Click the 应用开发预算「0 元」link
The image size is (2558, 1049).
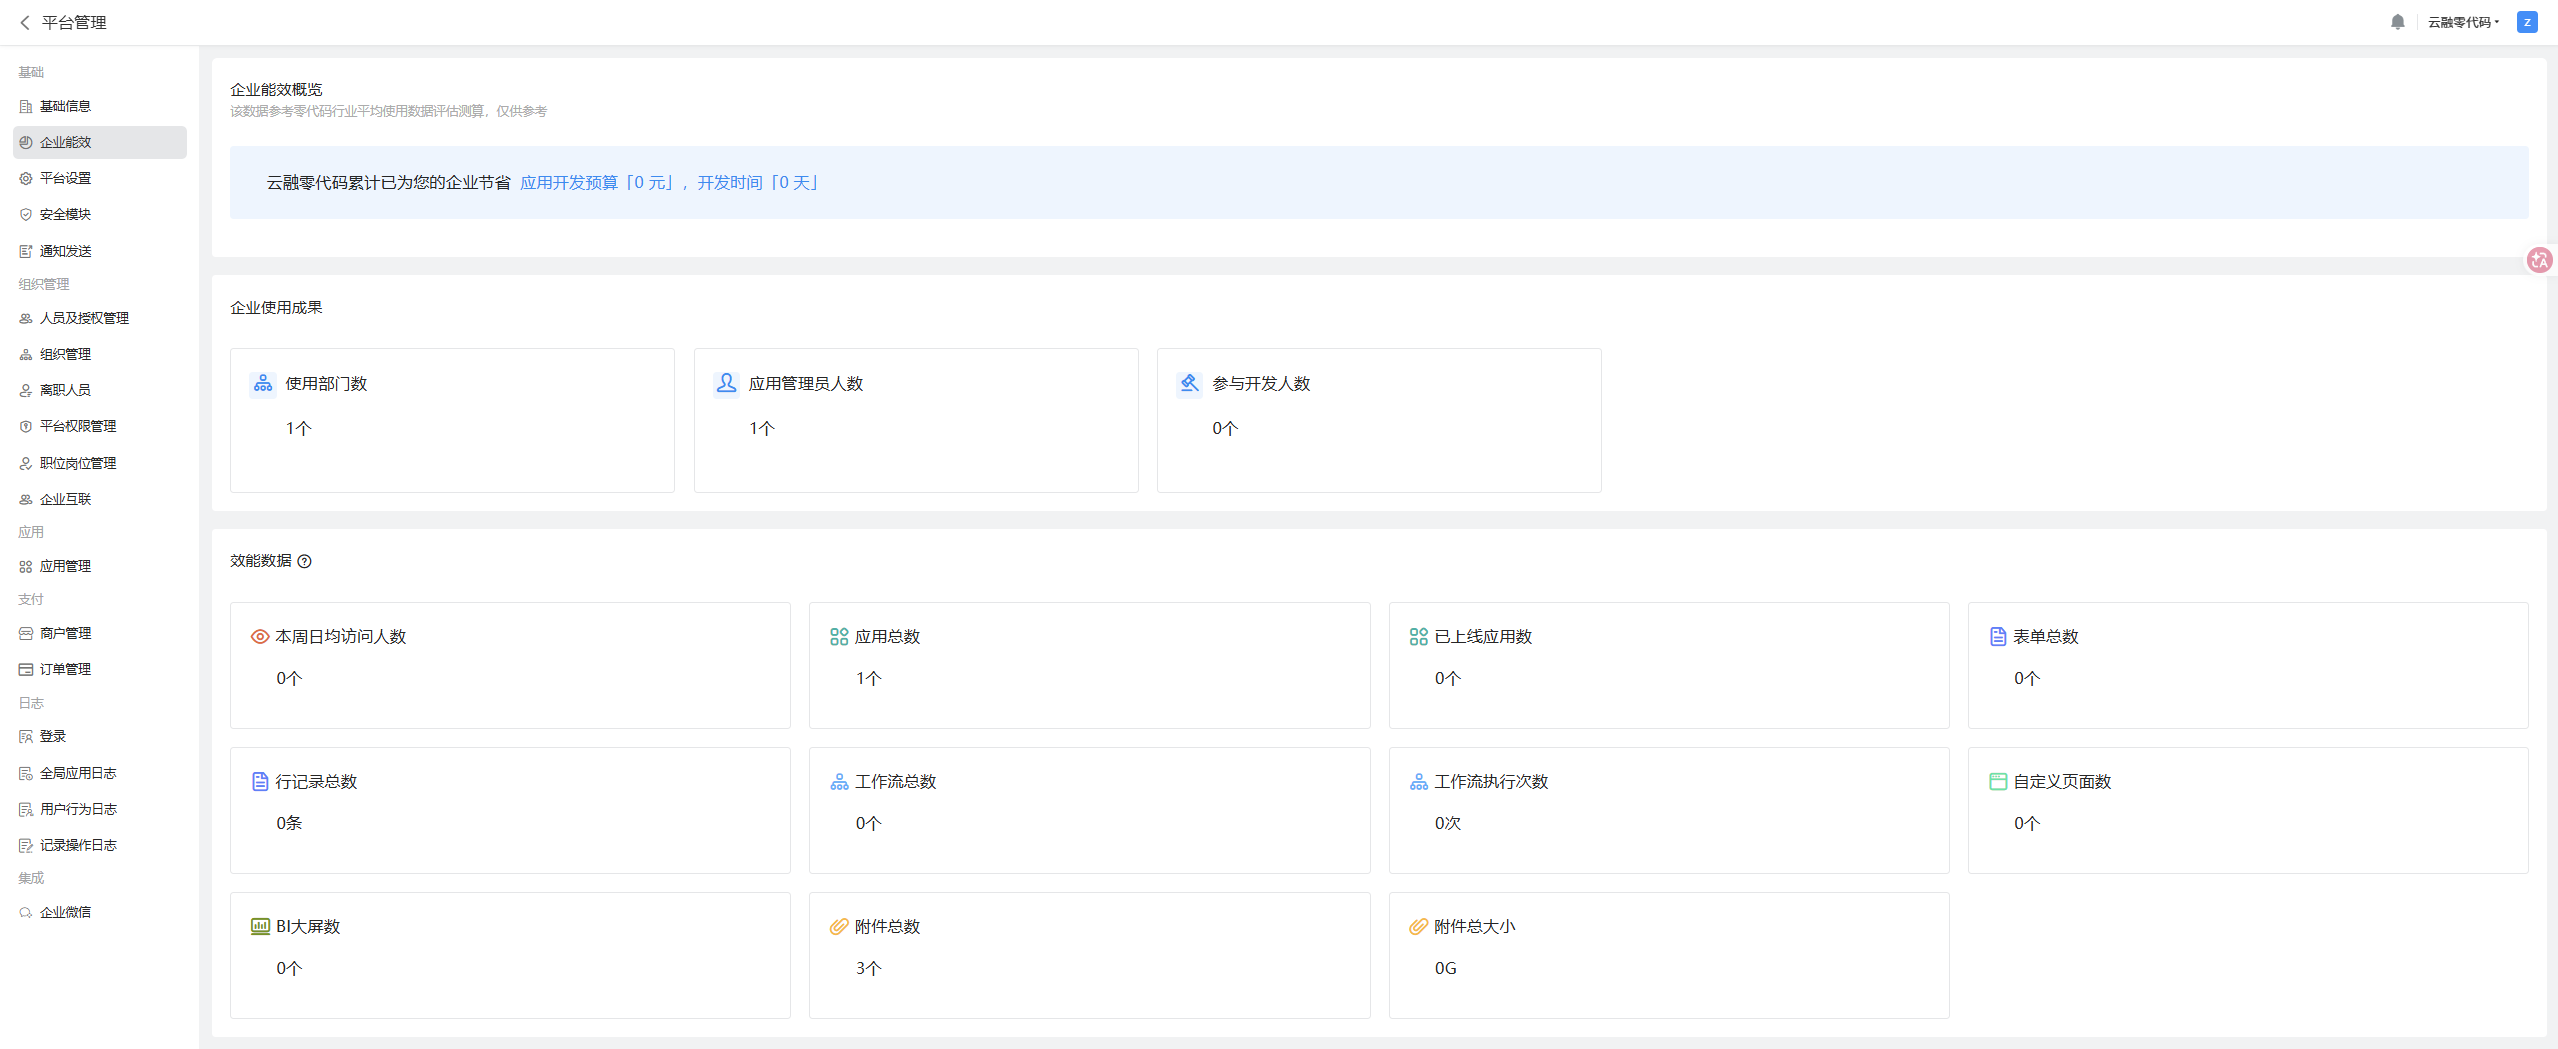click(595, 183)
